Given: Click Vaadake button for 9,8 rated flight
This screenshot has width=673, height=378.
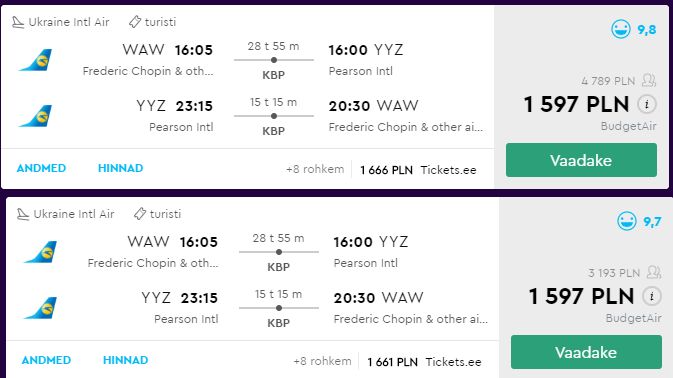Looking at the screenshot, I should 581,160.
